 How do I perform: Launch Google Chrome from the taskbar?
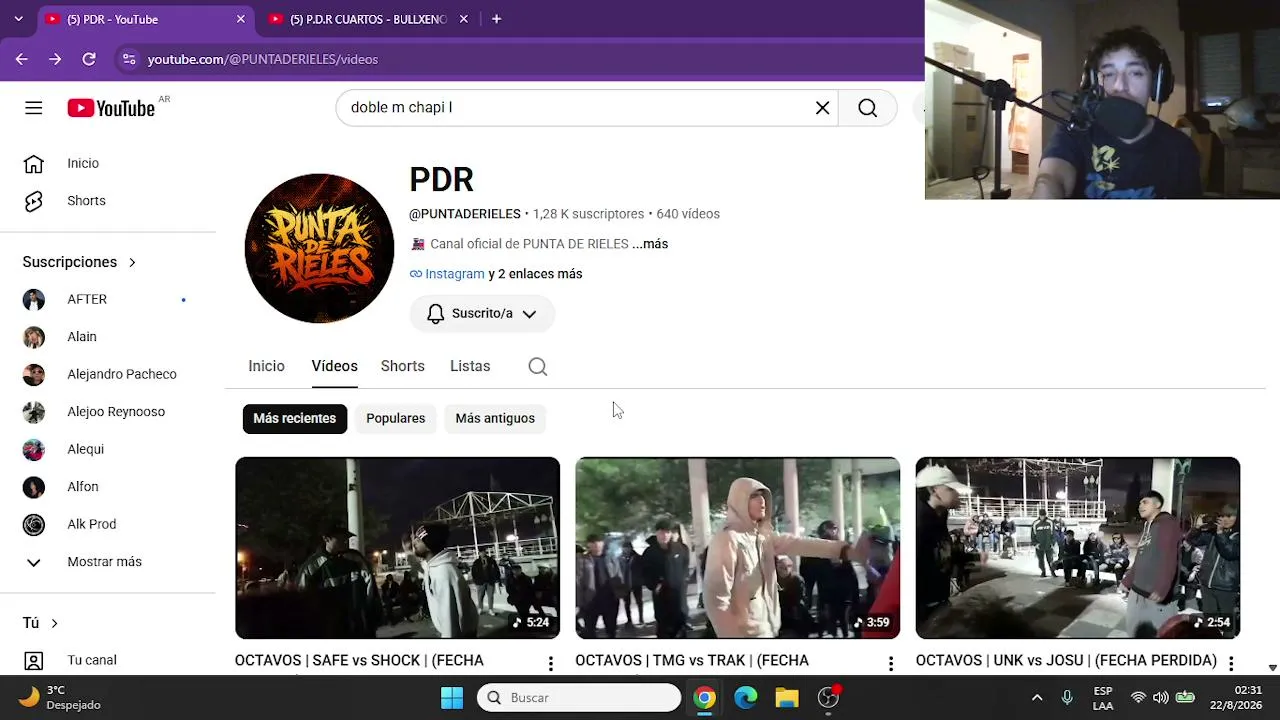(x=705, y=698)
